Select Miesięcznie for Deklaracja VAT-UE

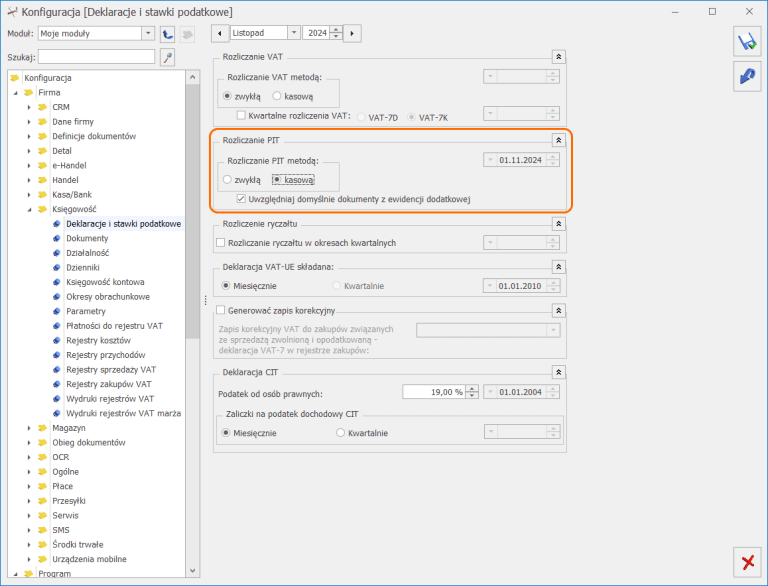pos(226,286)
